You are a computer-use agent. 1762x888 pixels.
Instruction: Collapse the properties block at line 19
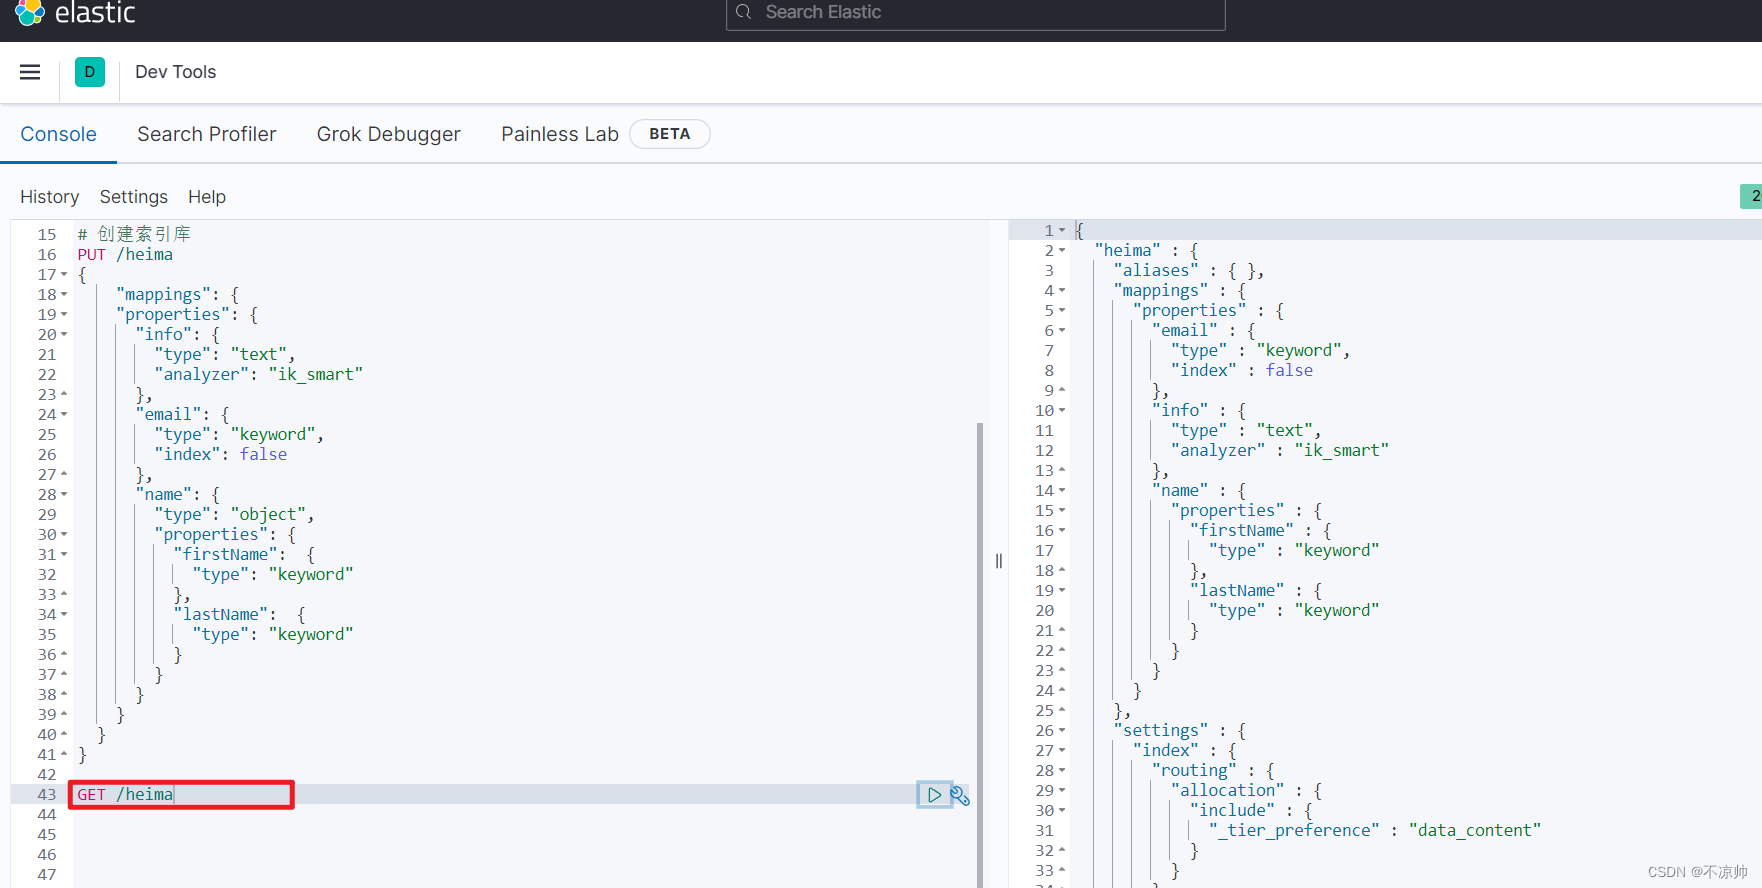click(x=64, y=314)
